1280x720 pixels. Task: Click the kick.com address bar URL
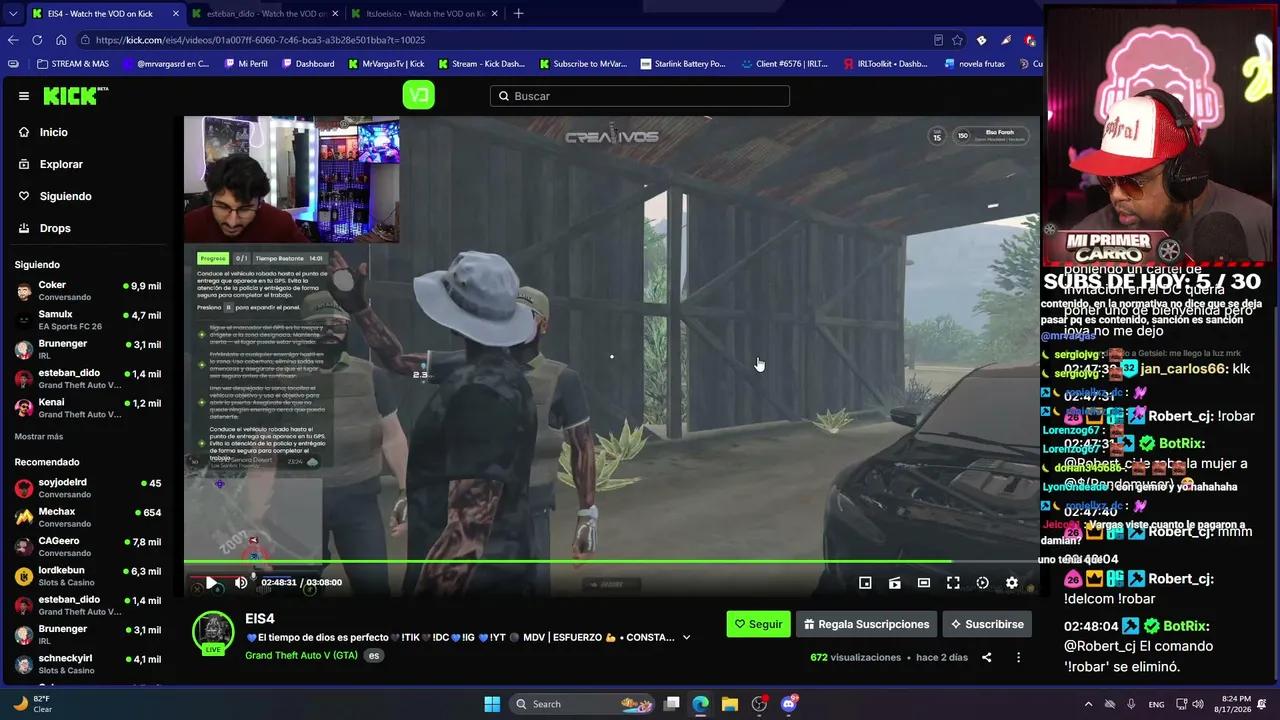(261, 40)
